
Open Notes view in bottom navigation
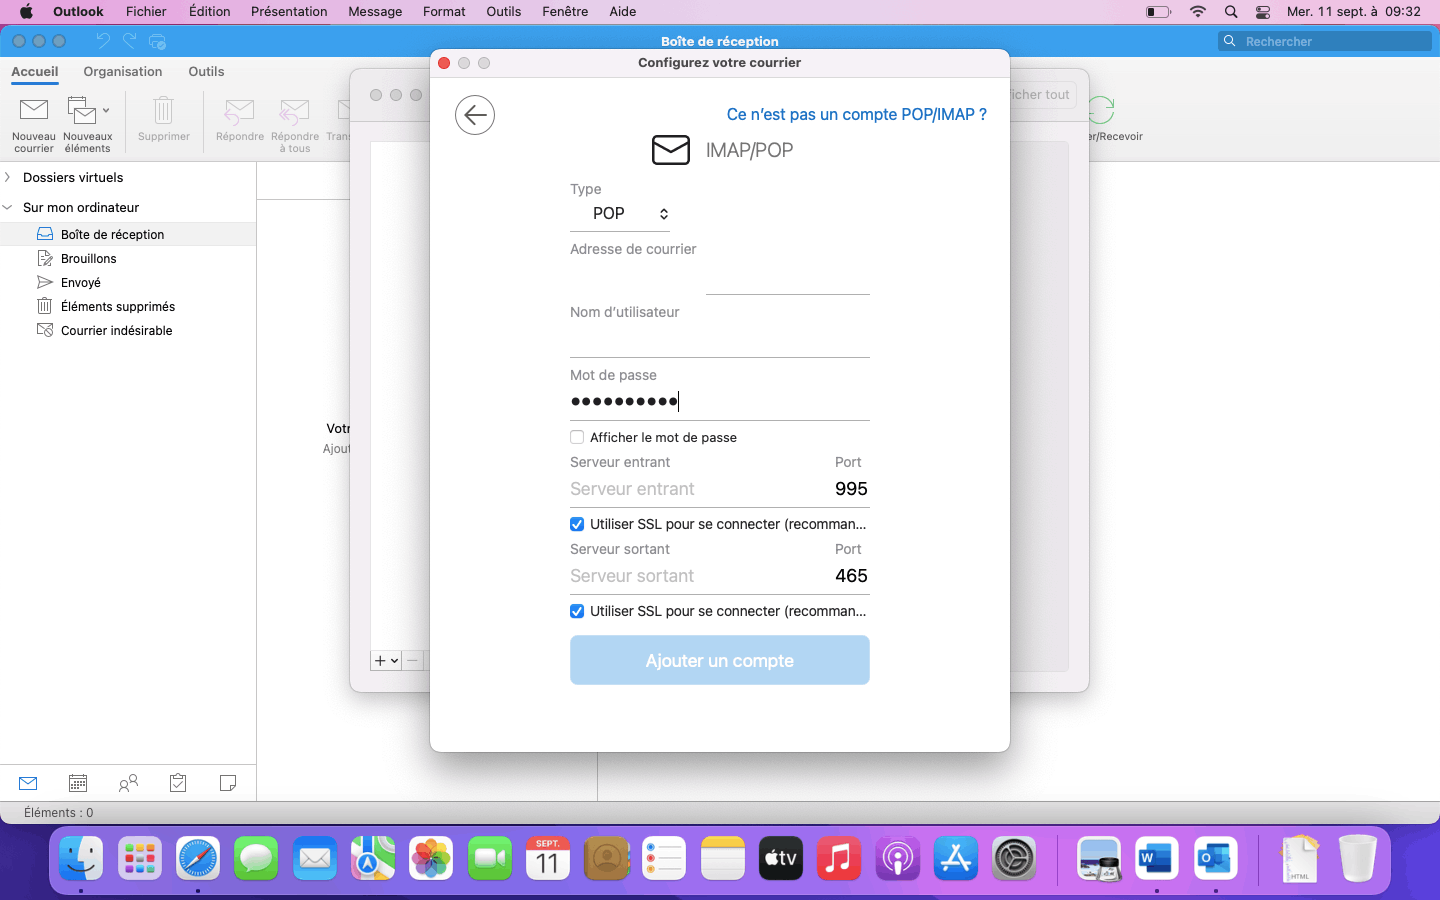pos(228,783)
